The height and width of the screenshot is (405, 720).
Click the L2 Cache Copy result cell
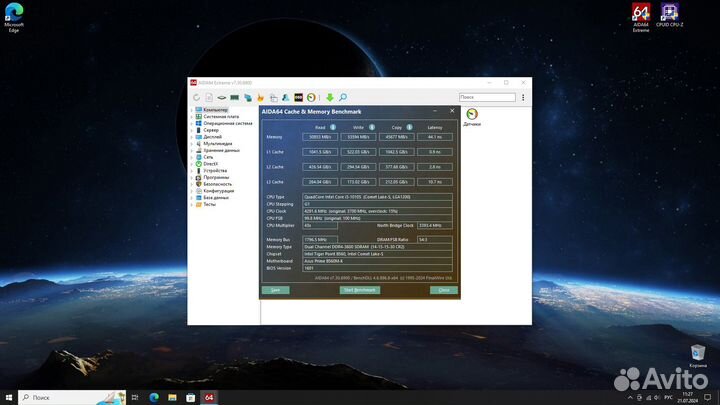[x=396, y=167]
